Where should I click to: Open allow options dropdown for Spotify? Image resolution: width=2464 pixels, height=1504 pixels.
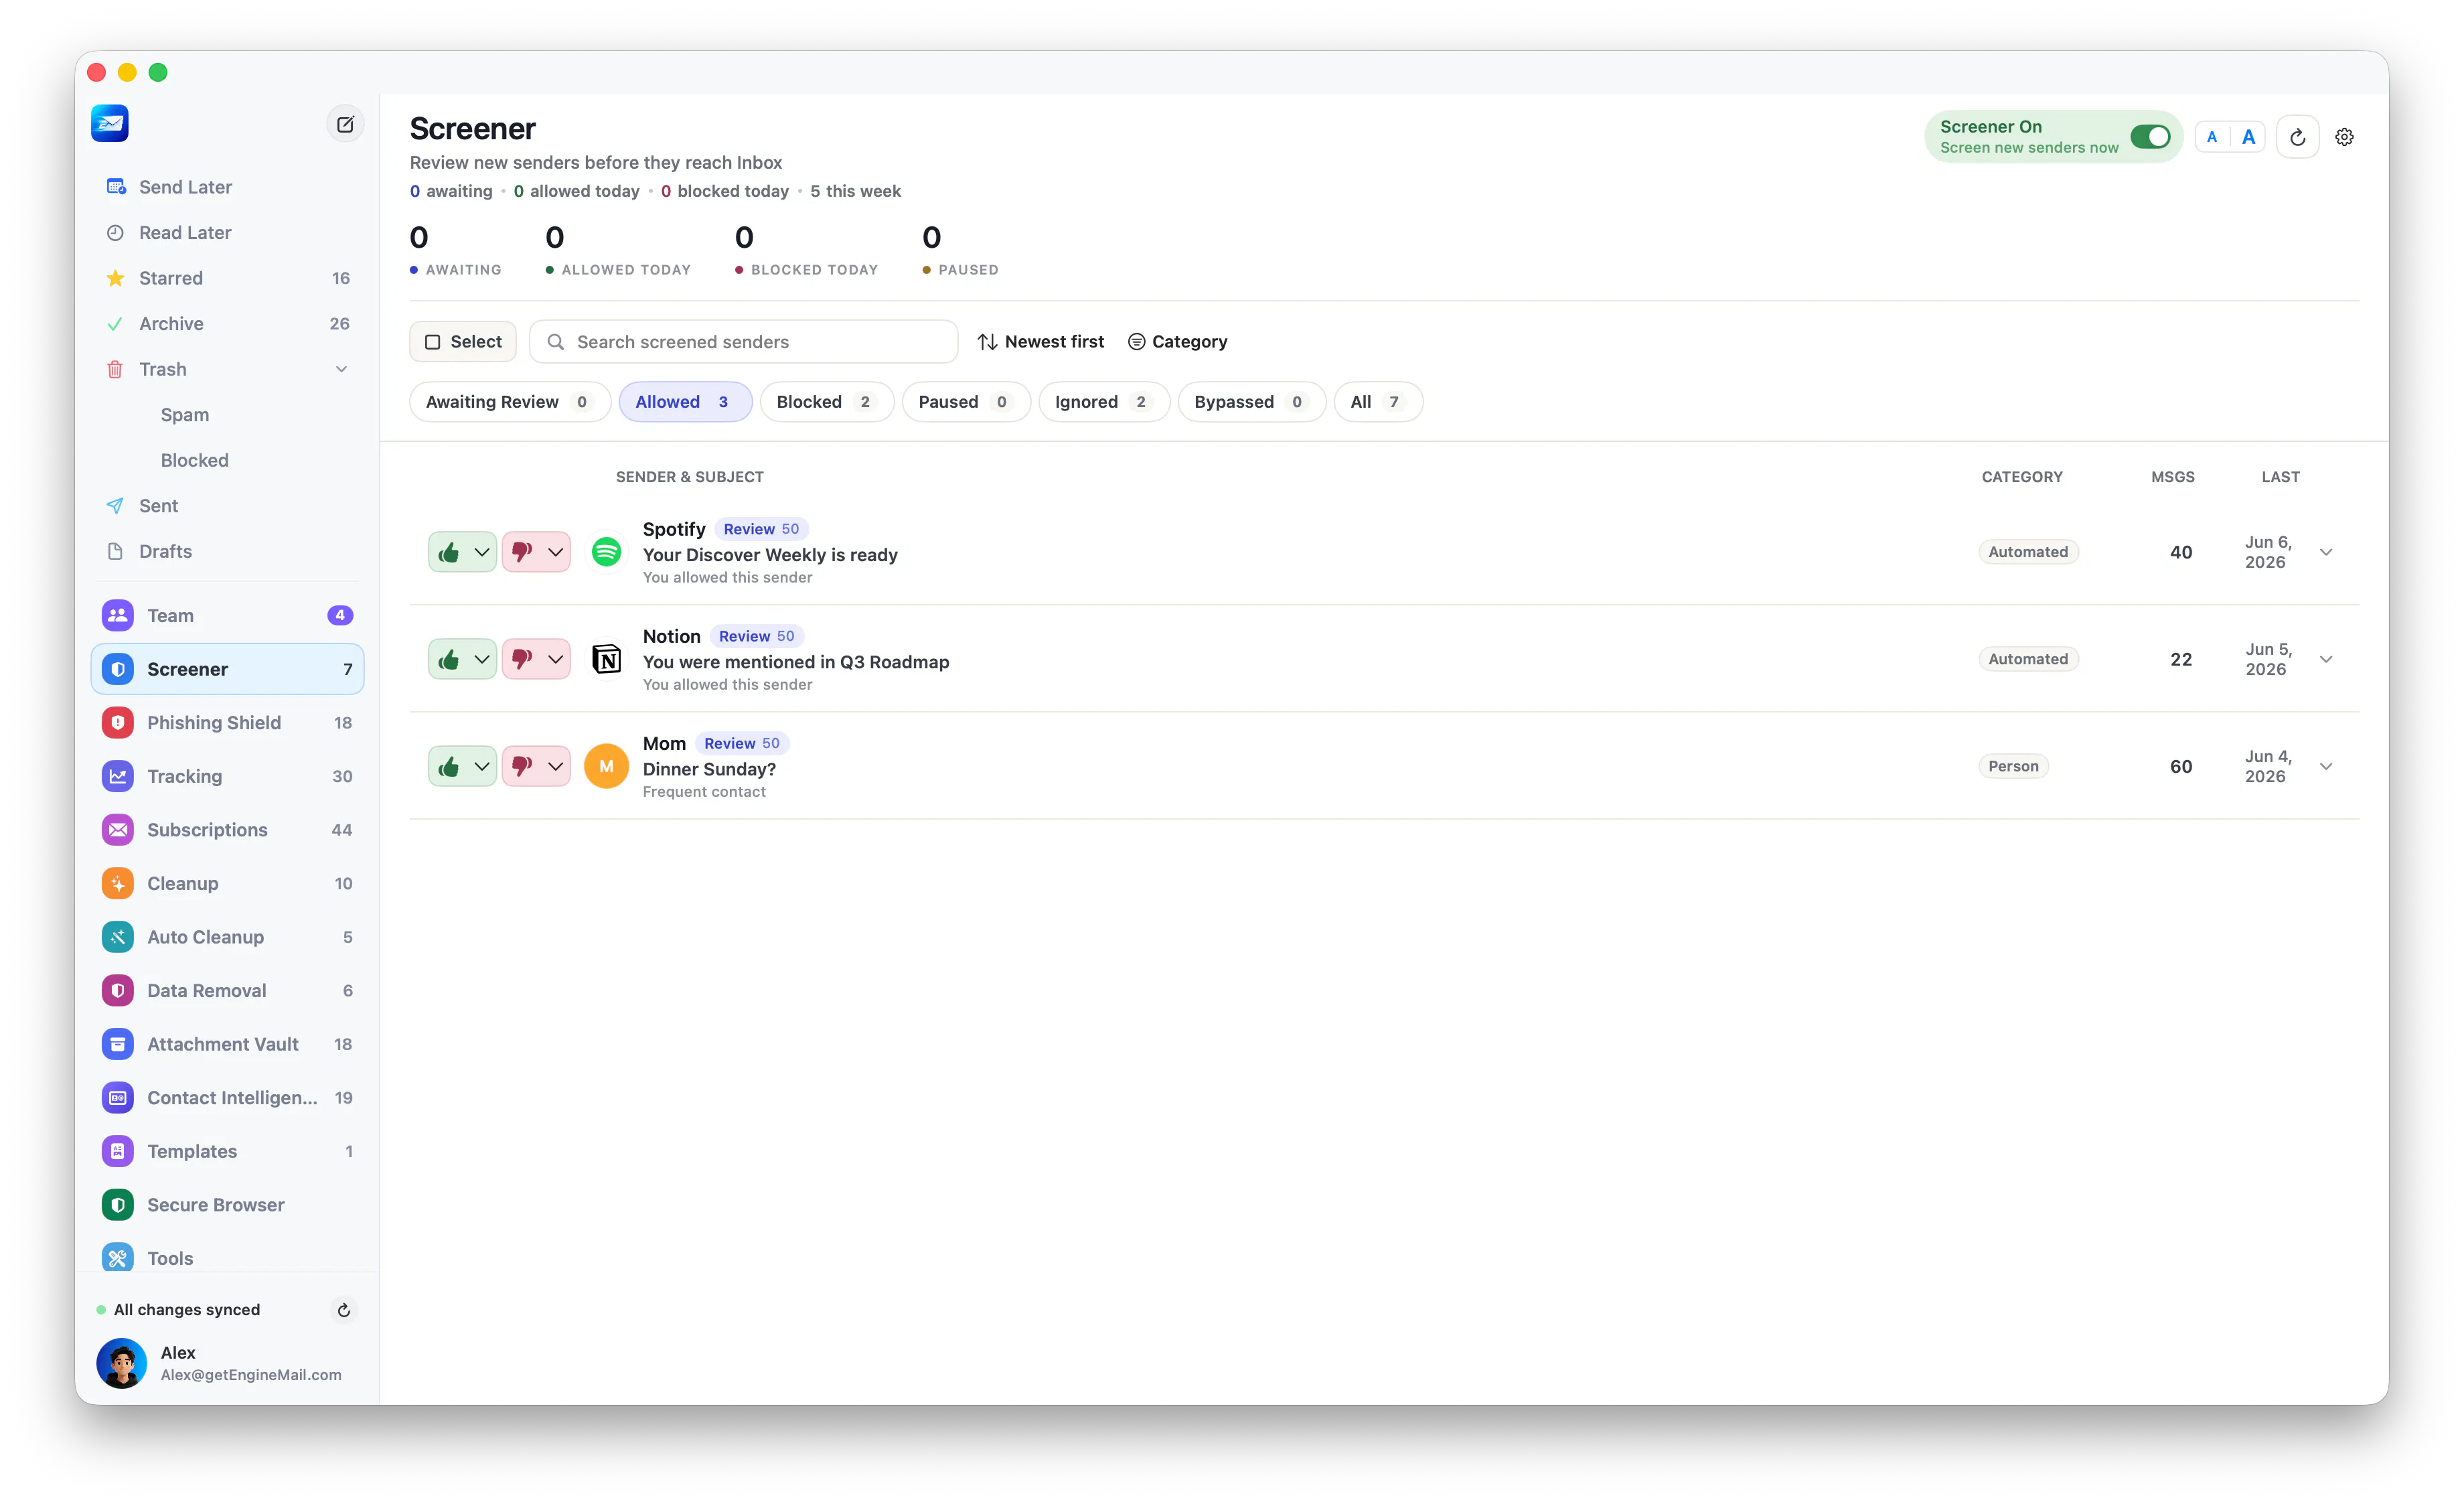coord(482,552)
